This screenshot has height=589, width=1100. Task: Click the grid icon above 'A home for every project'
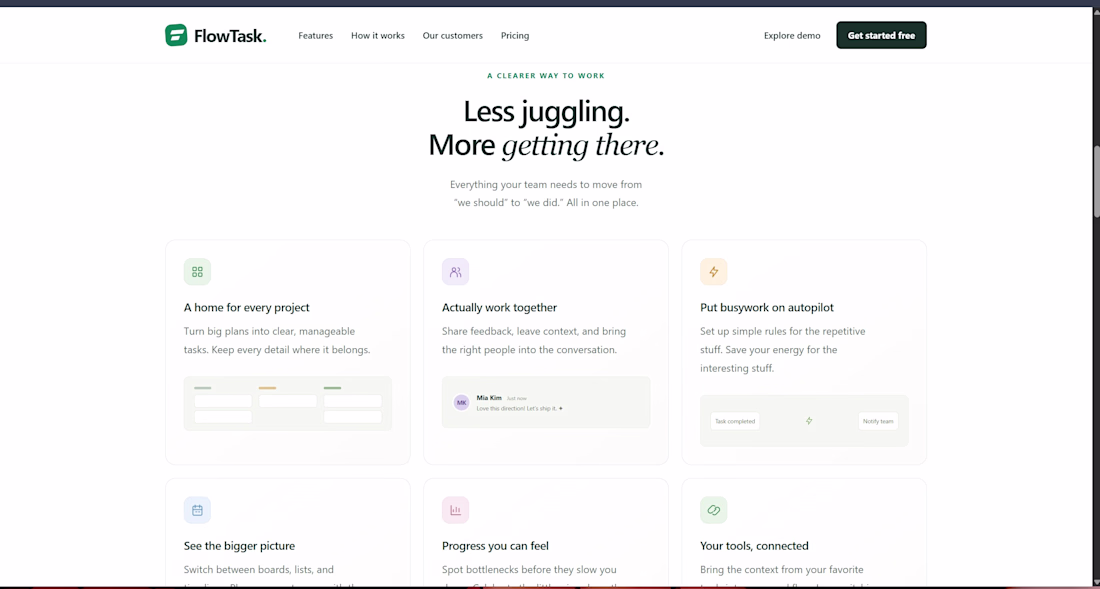197,271
